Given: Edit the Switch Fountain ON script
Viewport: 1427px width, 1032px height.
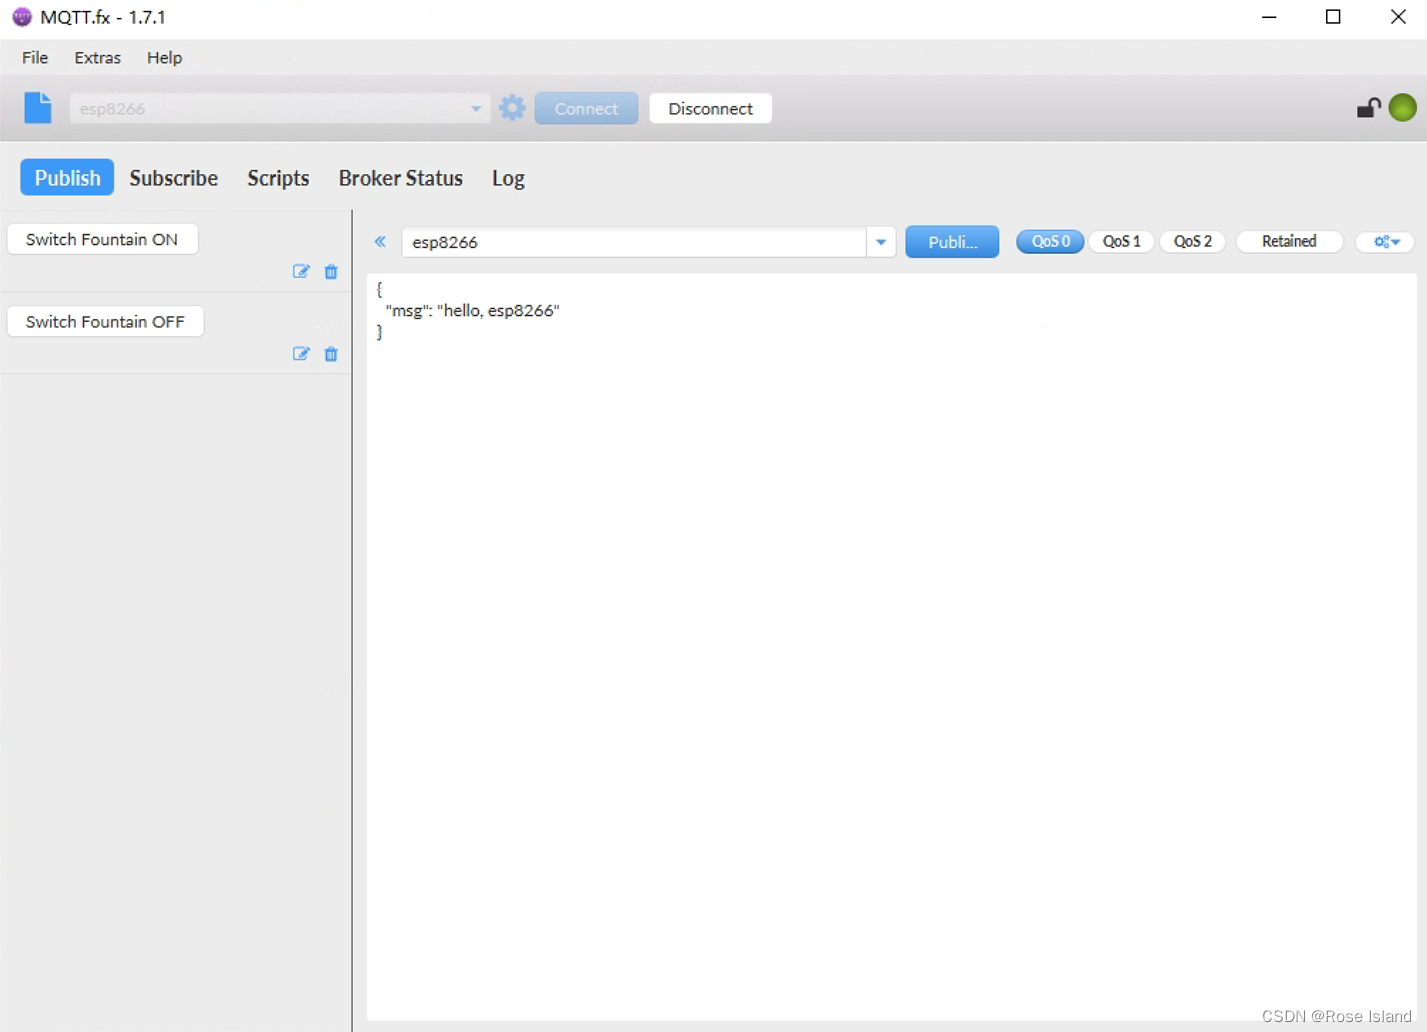Looking at the screenshot, I should (301, 271).
